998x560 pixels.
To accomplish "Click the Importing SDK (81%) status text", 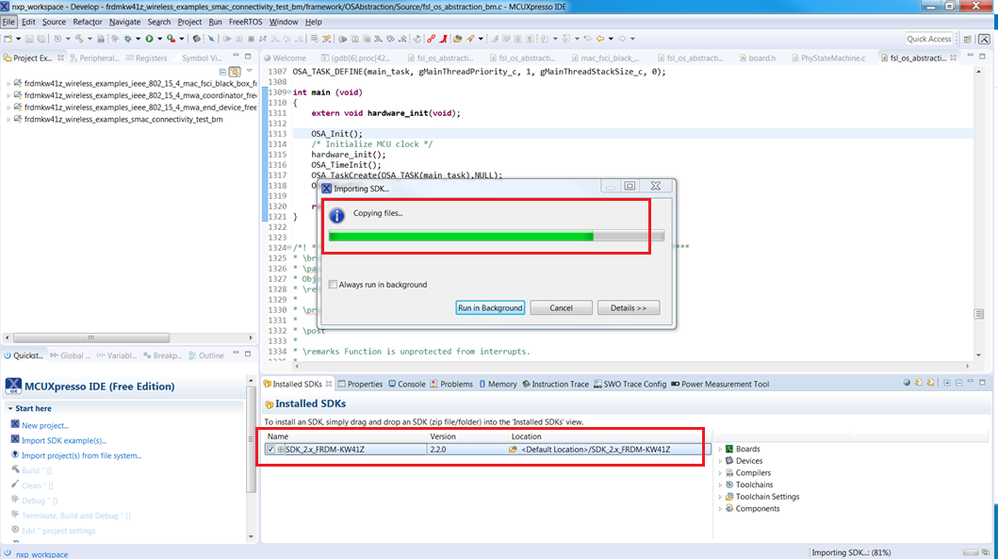I will [x=851, y=552].
